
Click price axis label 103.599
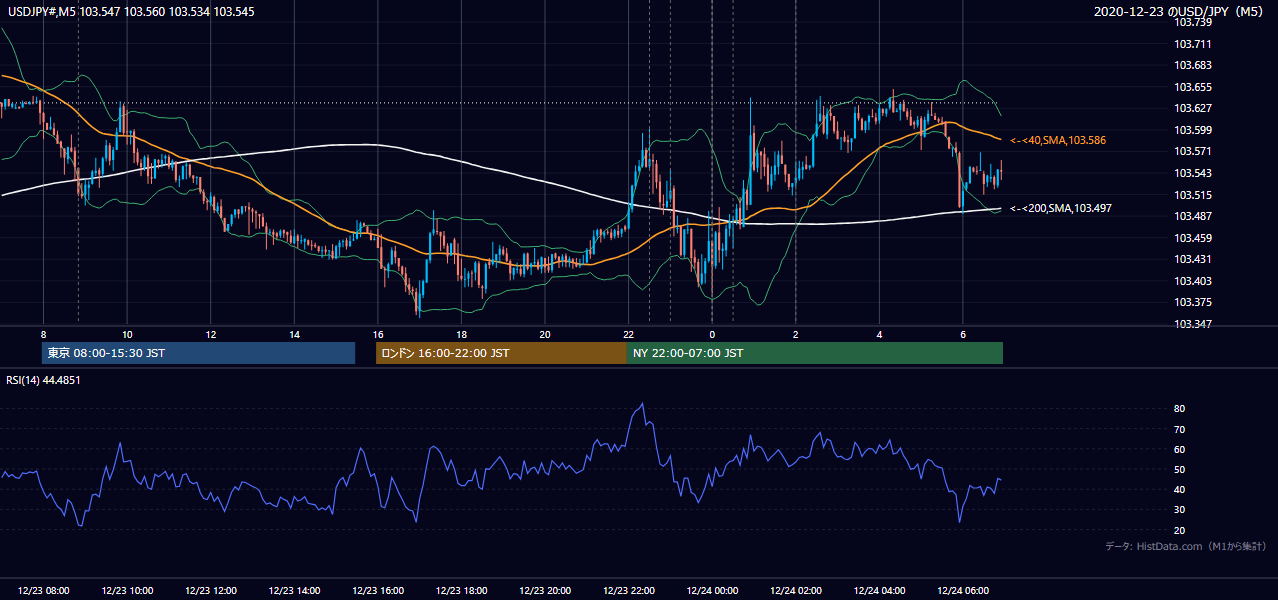[1192, 130]
